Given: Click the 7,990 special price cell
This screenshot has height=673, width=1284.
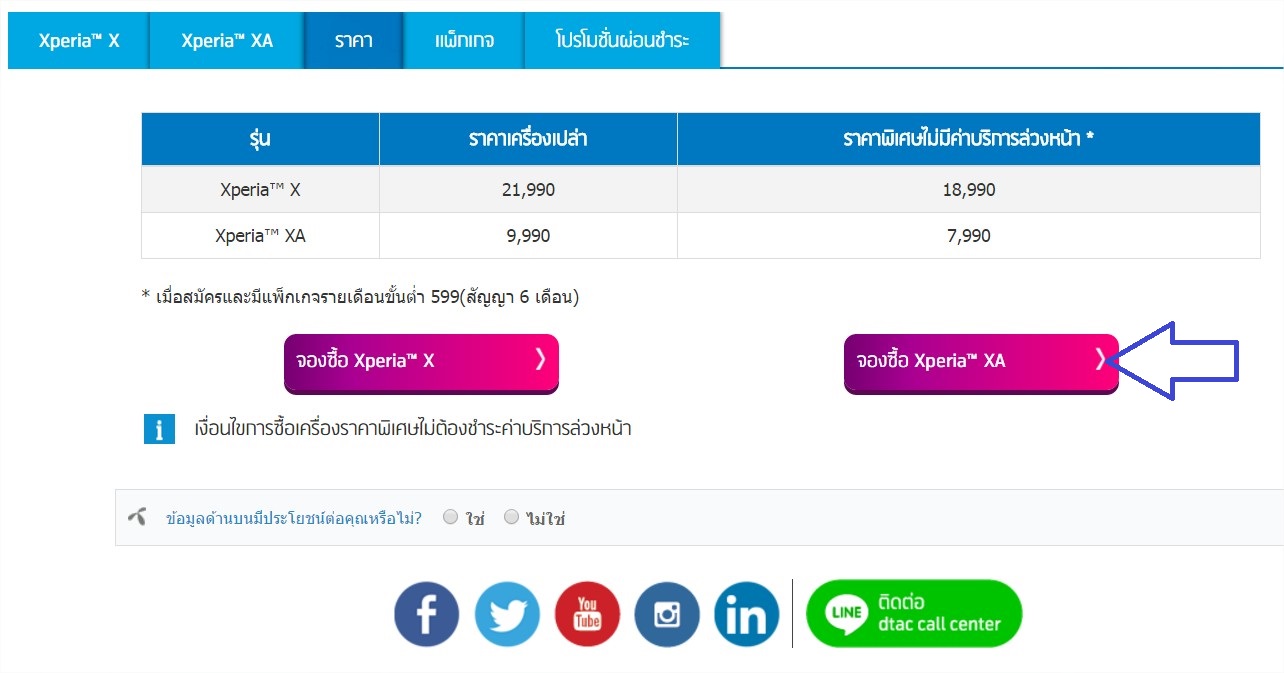Looking at the screenshot, I should coord(968,236).
